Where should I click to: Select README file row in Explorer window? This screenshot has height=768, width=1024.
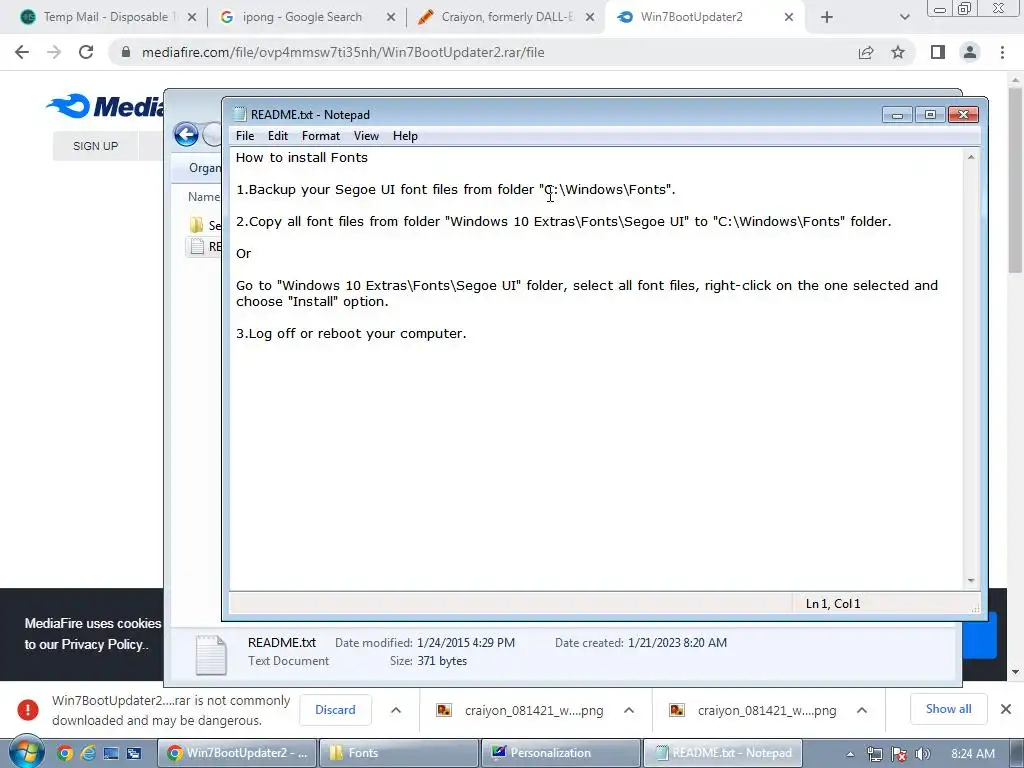[204, 247]
